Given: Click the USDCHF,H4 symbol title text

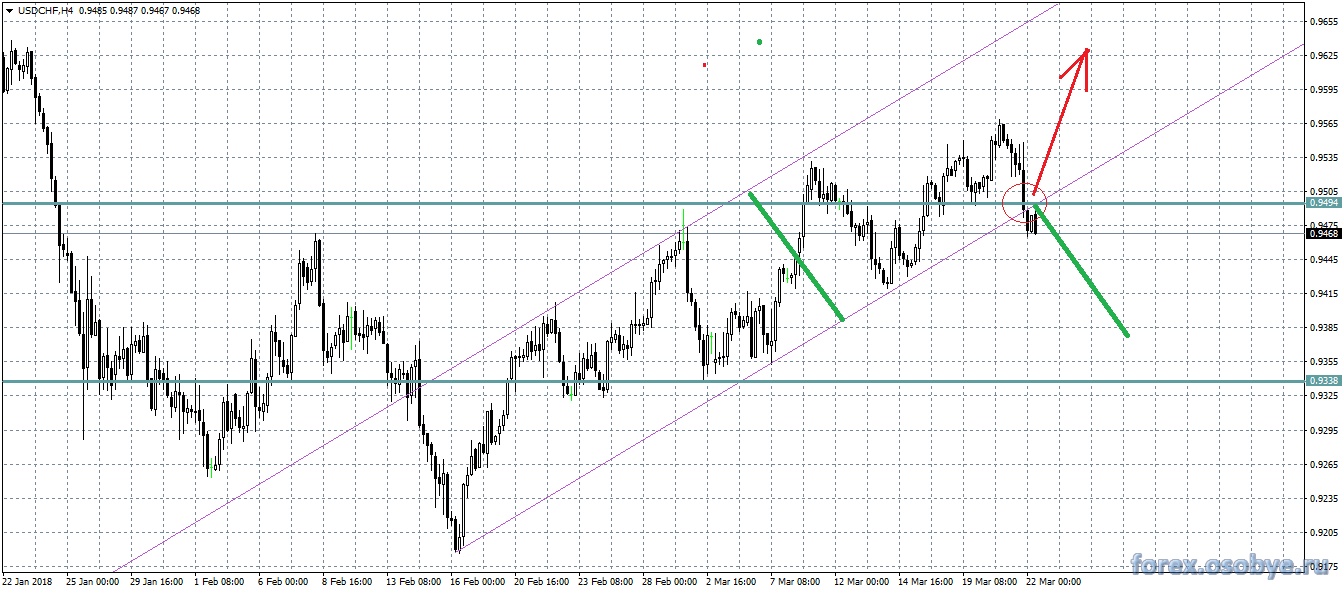Looking at the screenshot, I should point(44,10).
